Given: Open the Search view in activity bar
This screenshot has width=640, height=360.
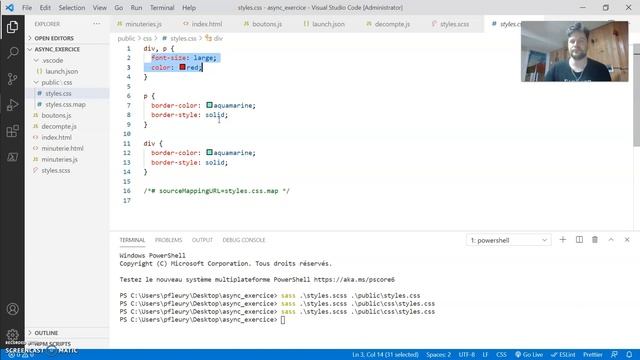Looking at the screenshot, I should pos(12,53).
